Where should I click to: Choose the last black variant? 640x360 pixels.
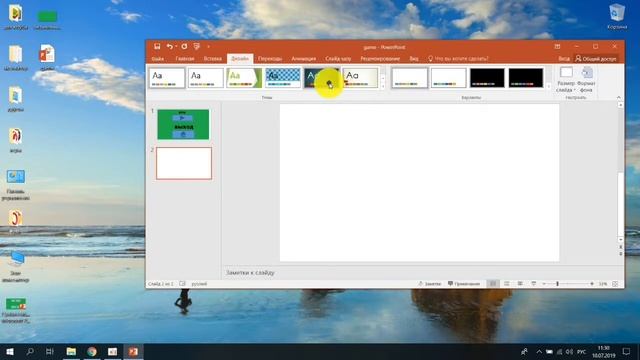point(526,78)
